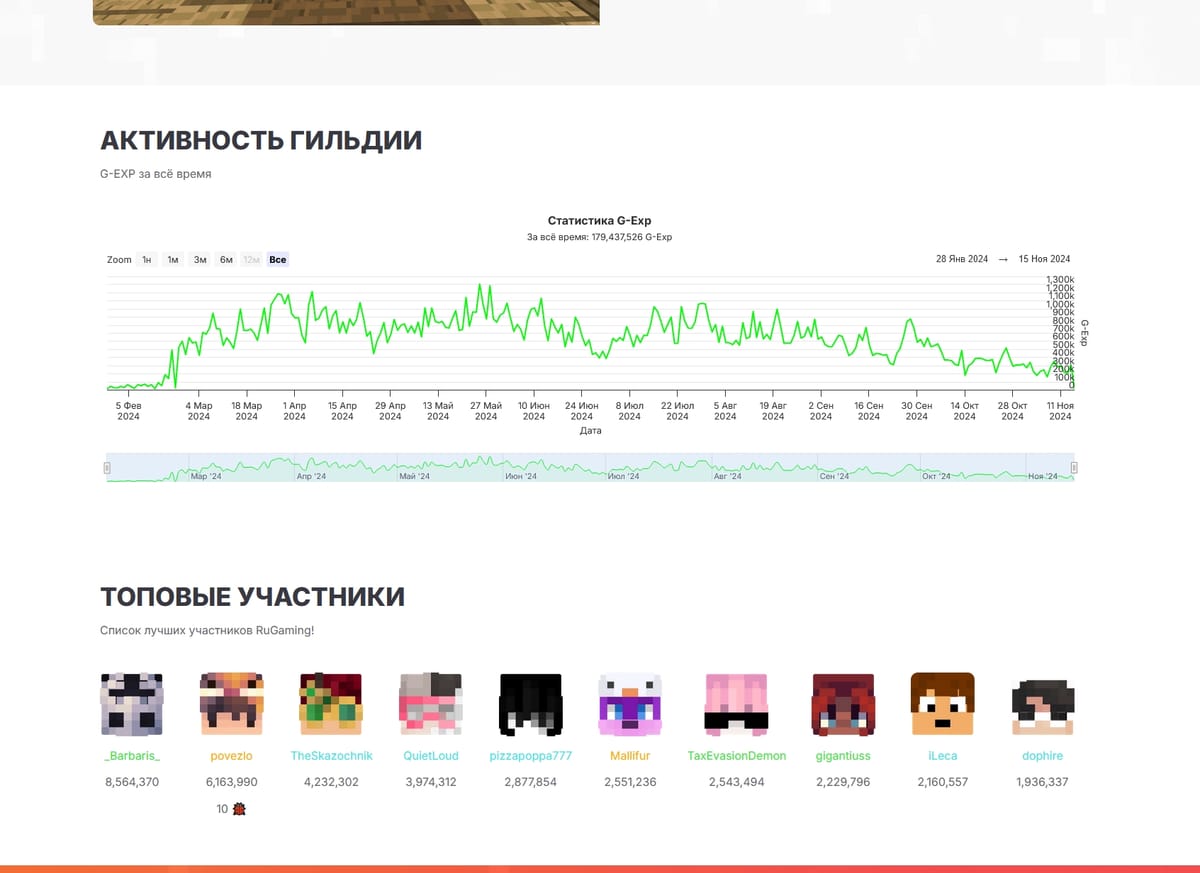This screenshot has height=873, width=1200.
Task: Click _Barbaris_'s player avatar icon
Action: [x=131, y=704]
